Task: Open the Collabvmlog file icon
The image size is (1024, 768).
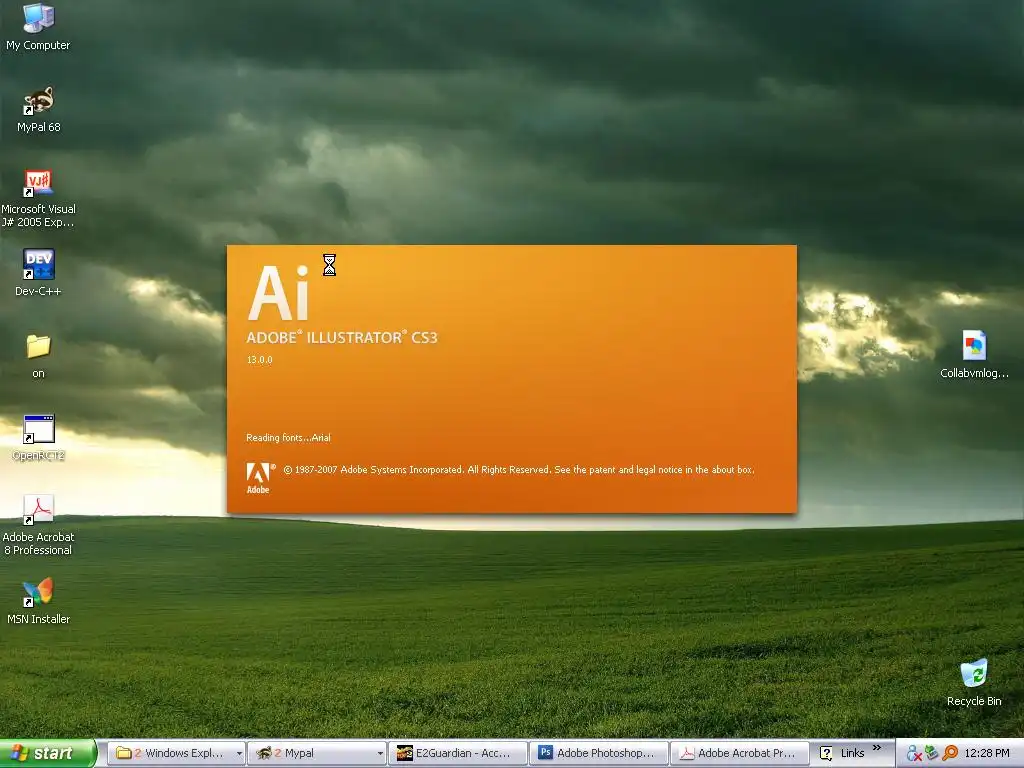Action: (974, 355)
